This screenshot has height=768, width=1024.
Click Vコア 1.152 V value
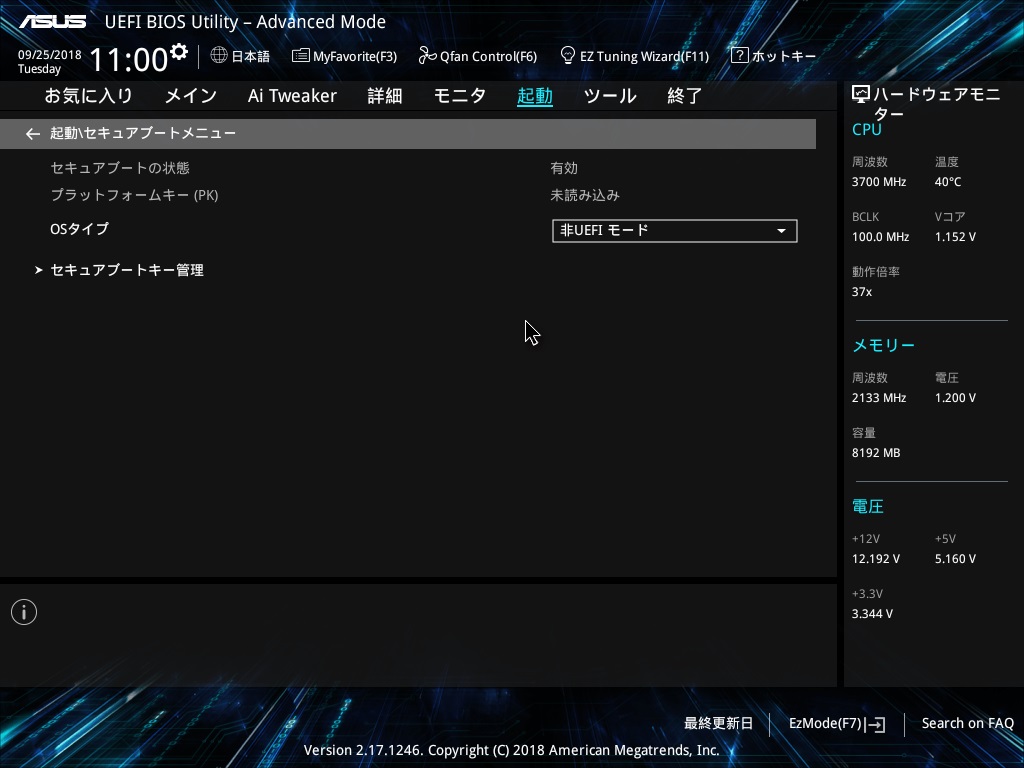click(955, 237)
